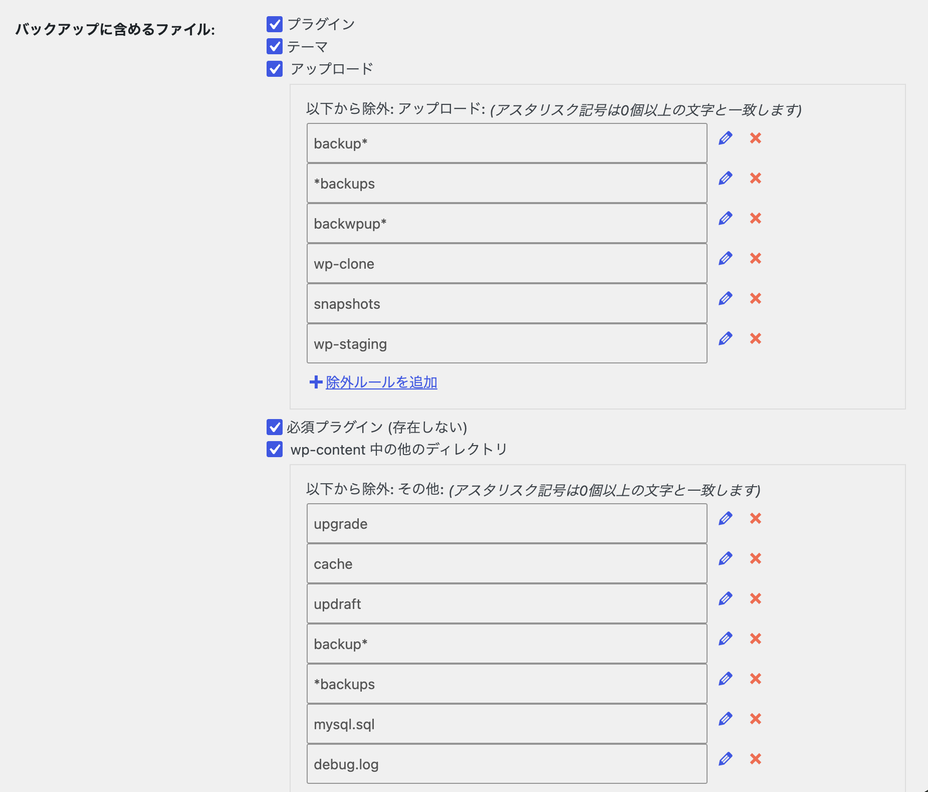The image size is (928, 792).
Task: Remove the others '*backups' exclusion rule
Action: coord(755,679)
